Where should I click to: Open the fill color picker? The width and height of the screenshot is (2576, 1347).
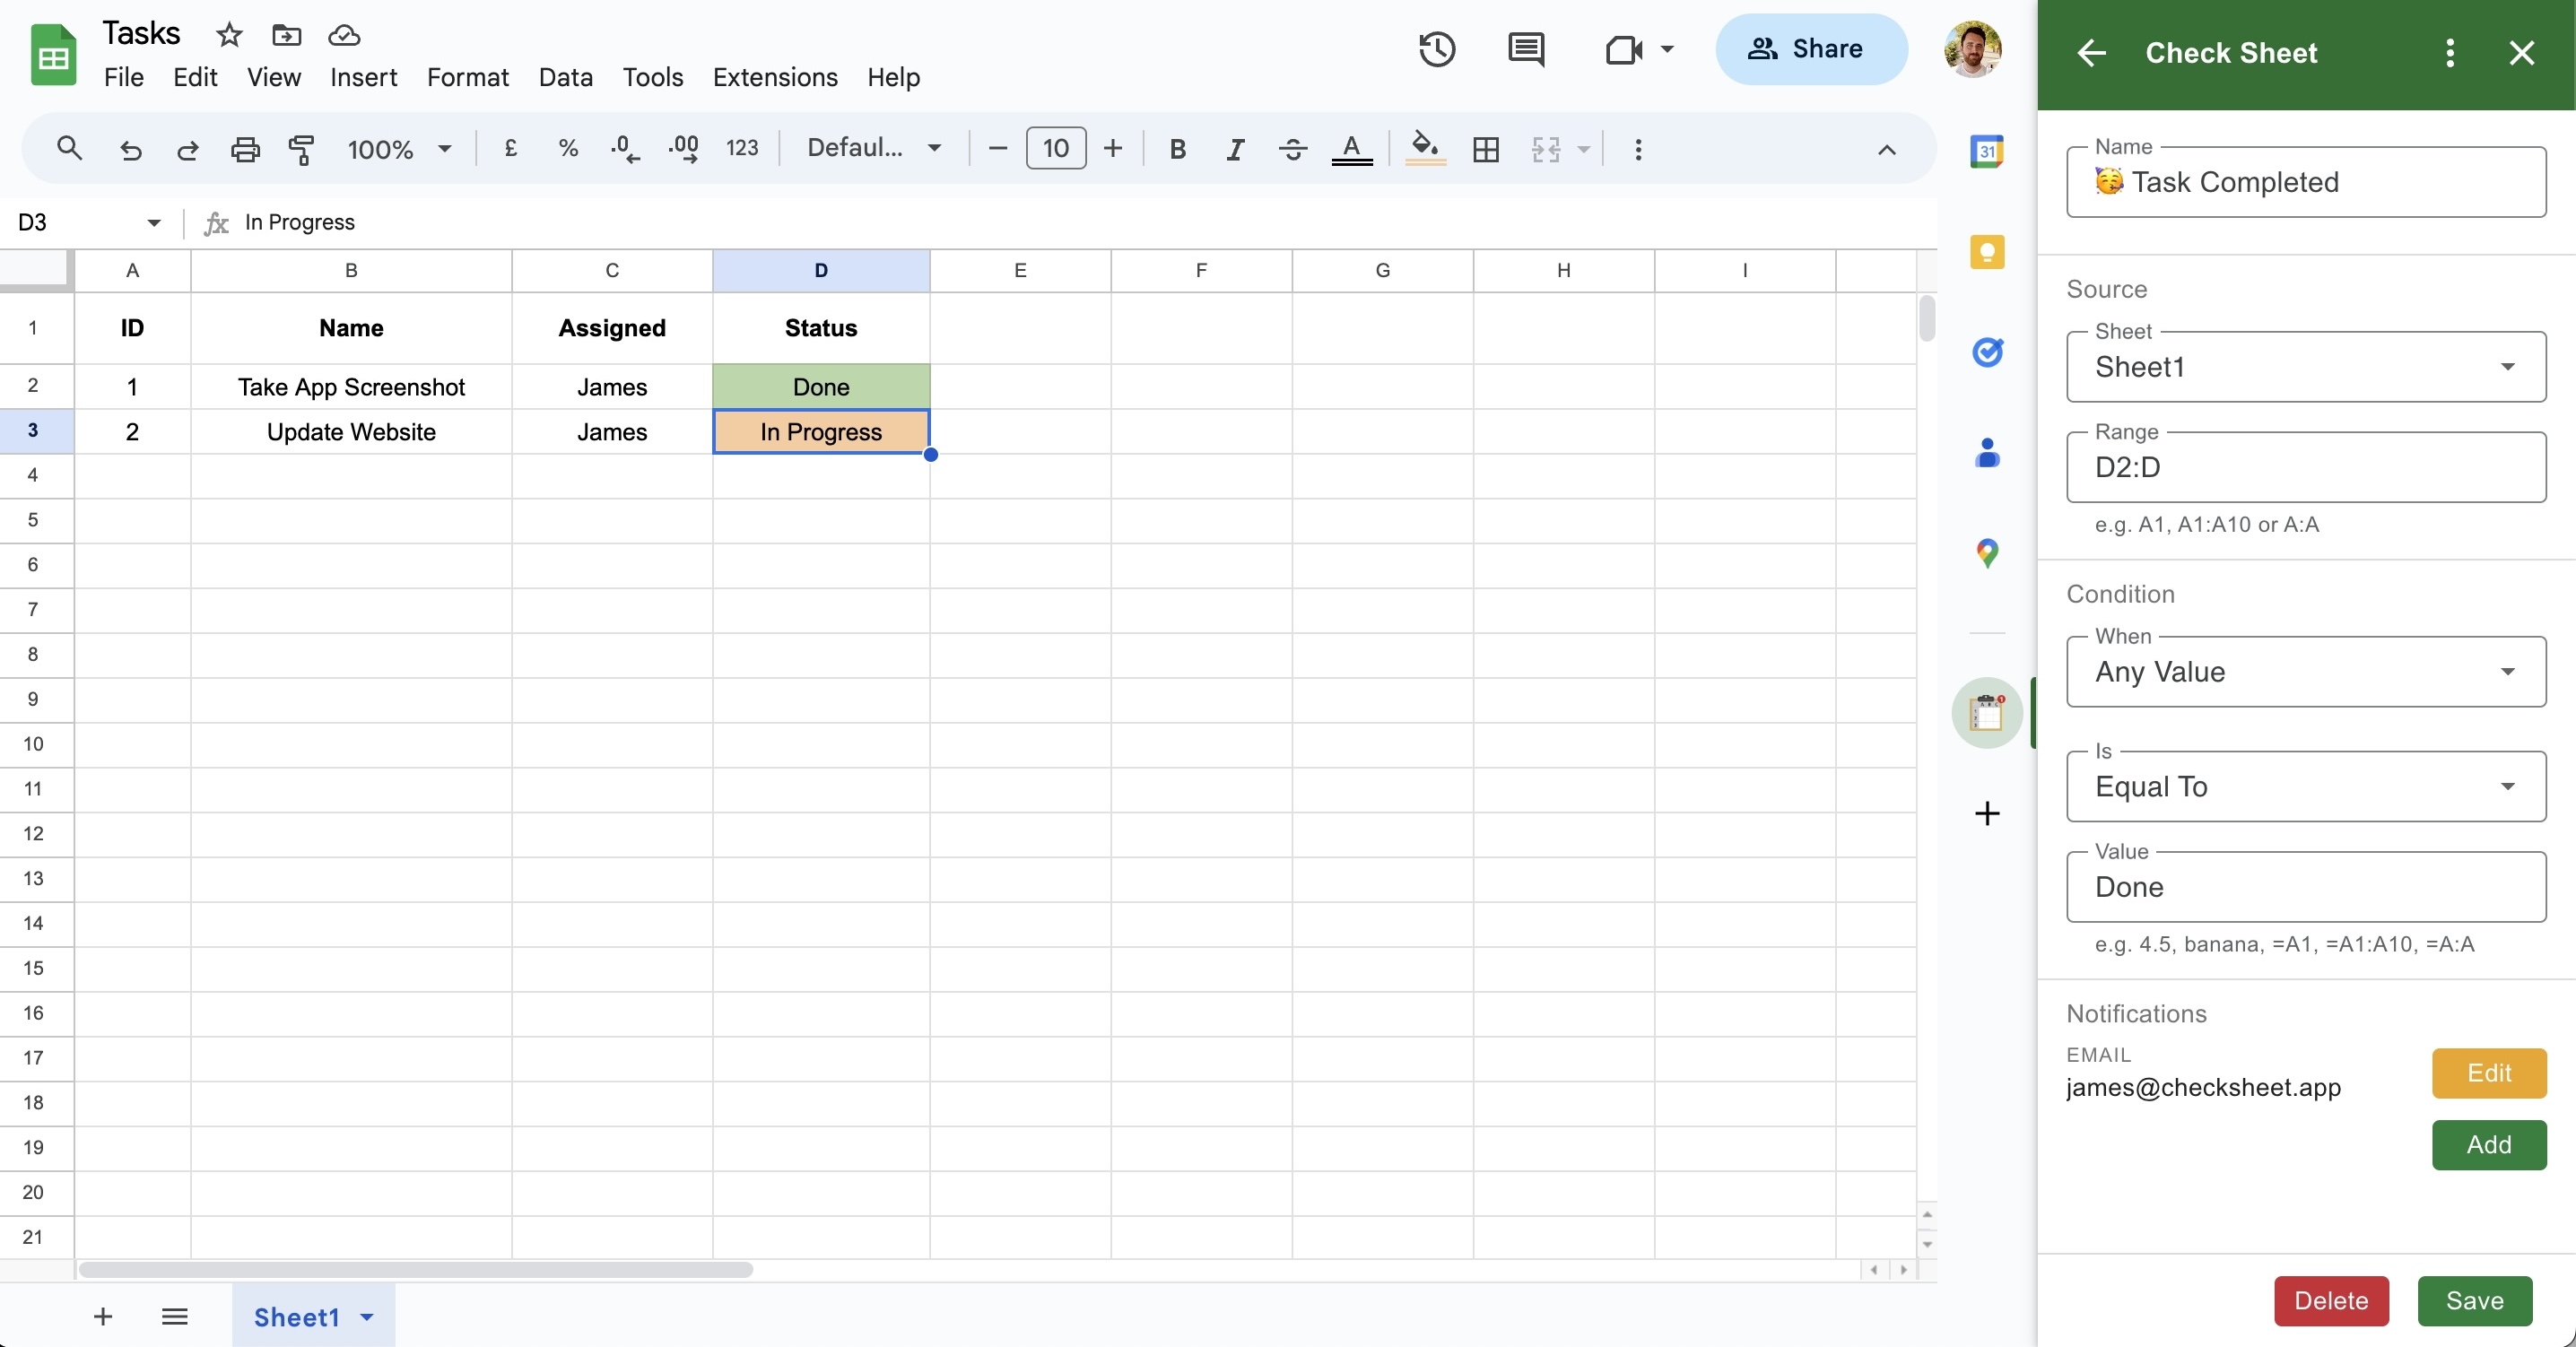pos(1424,149)
